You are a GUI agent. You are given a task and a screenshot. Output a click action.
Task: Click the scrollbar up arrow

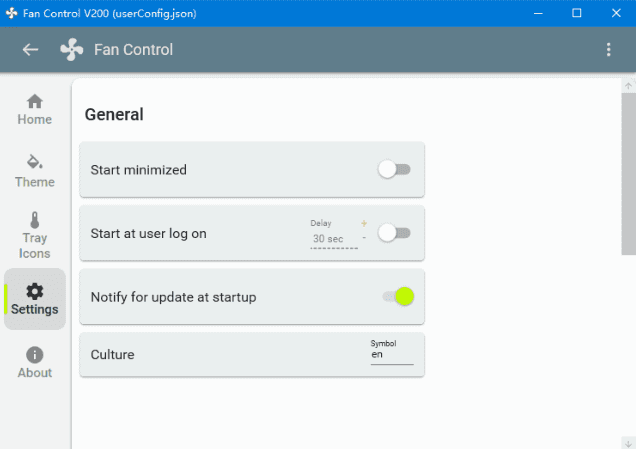[628, 87]
